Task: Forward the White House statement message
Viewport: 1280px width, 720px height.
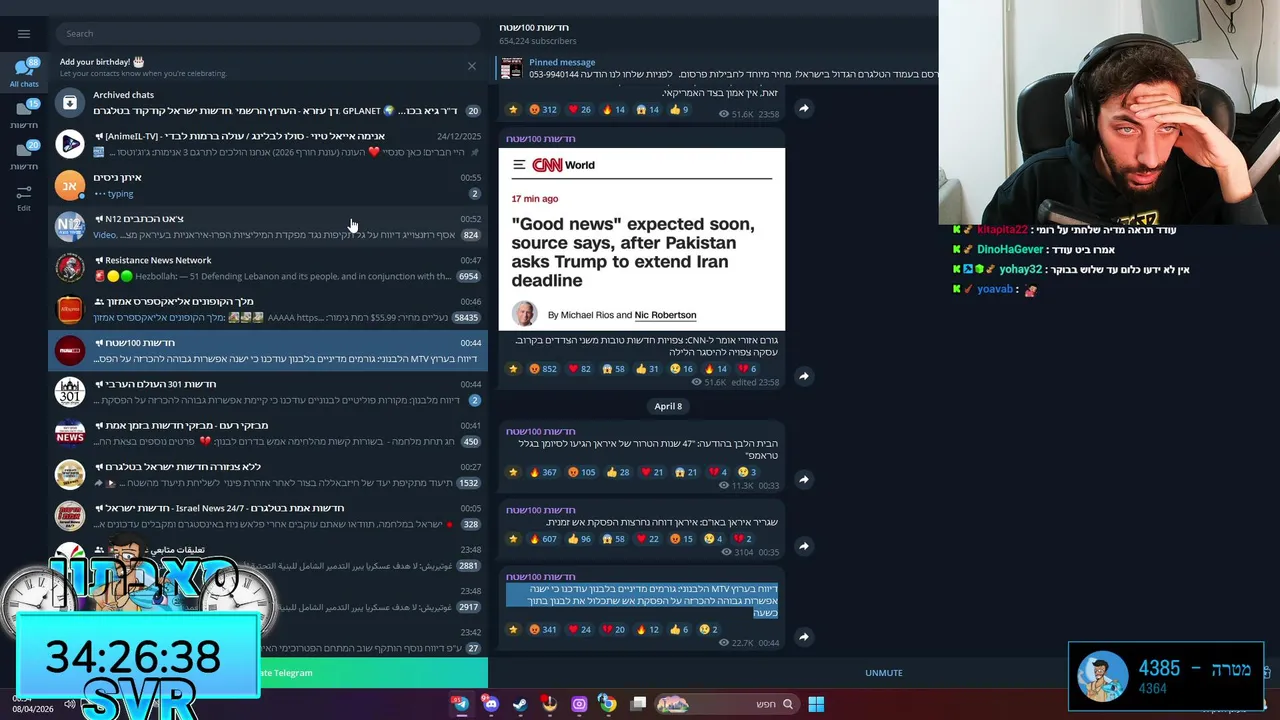Action: pyautogui.click(x=803, y=479)
